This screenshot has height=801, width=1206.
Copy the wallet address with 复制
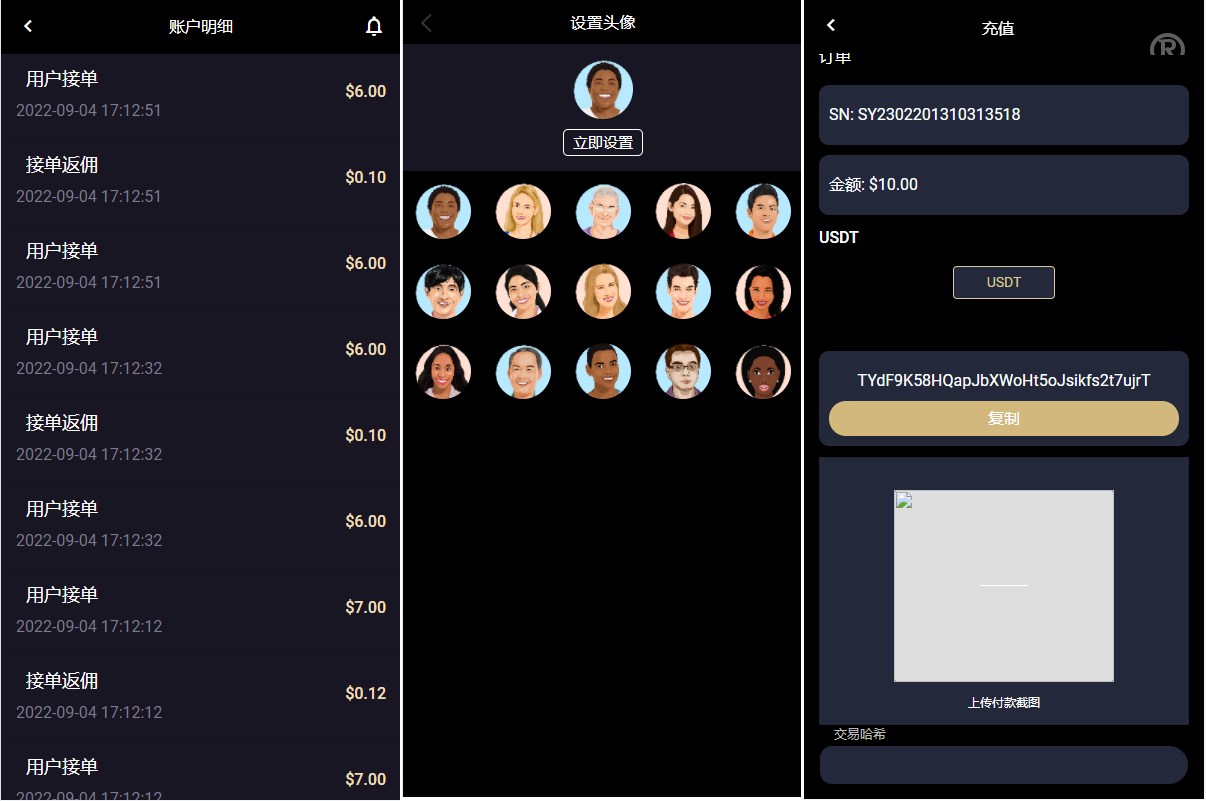click(x=1004, y=419)
